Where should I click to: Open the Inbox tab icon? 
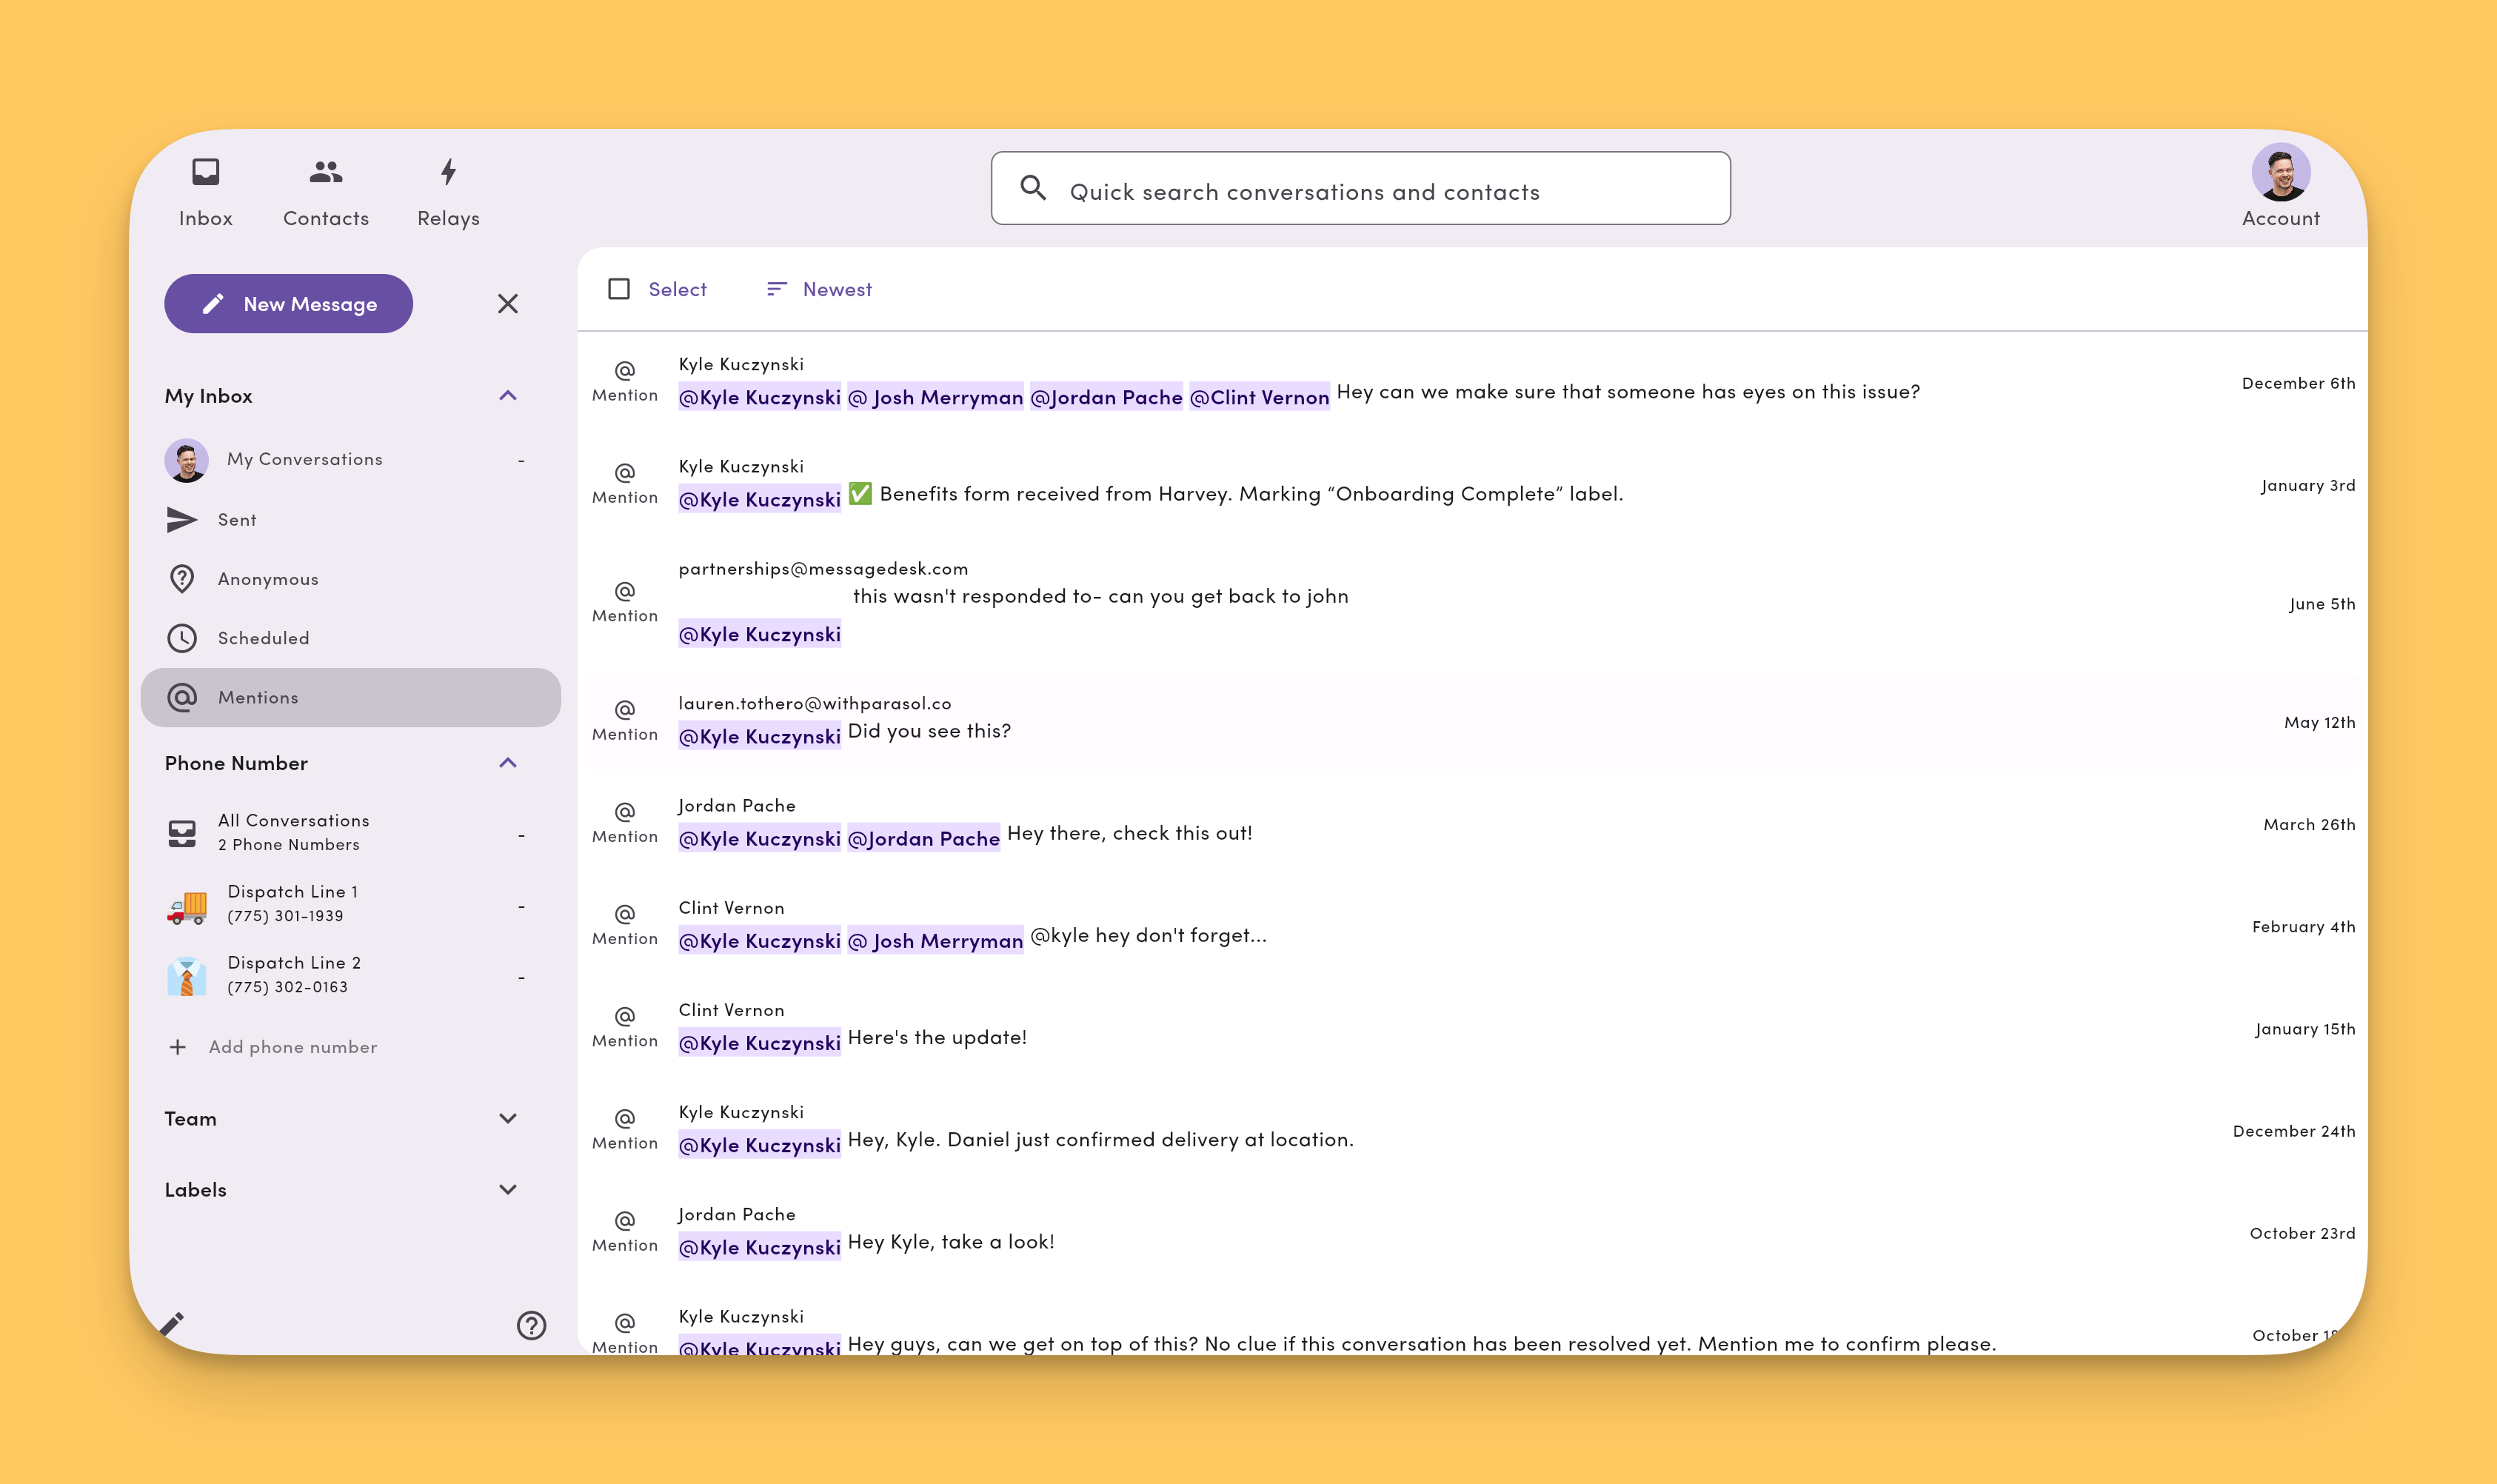pos(206,172)
